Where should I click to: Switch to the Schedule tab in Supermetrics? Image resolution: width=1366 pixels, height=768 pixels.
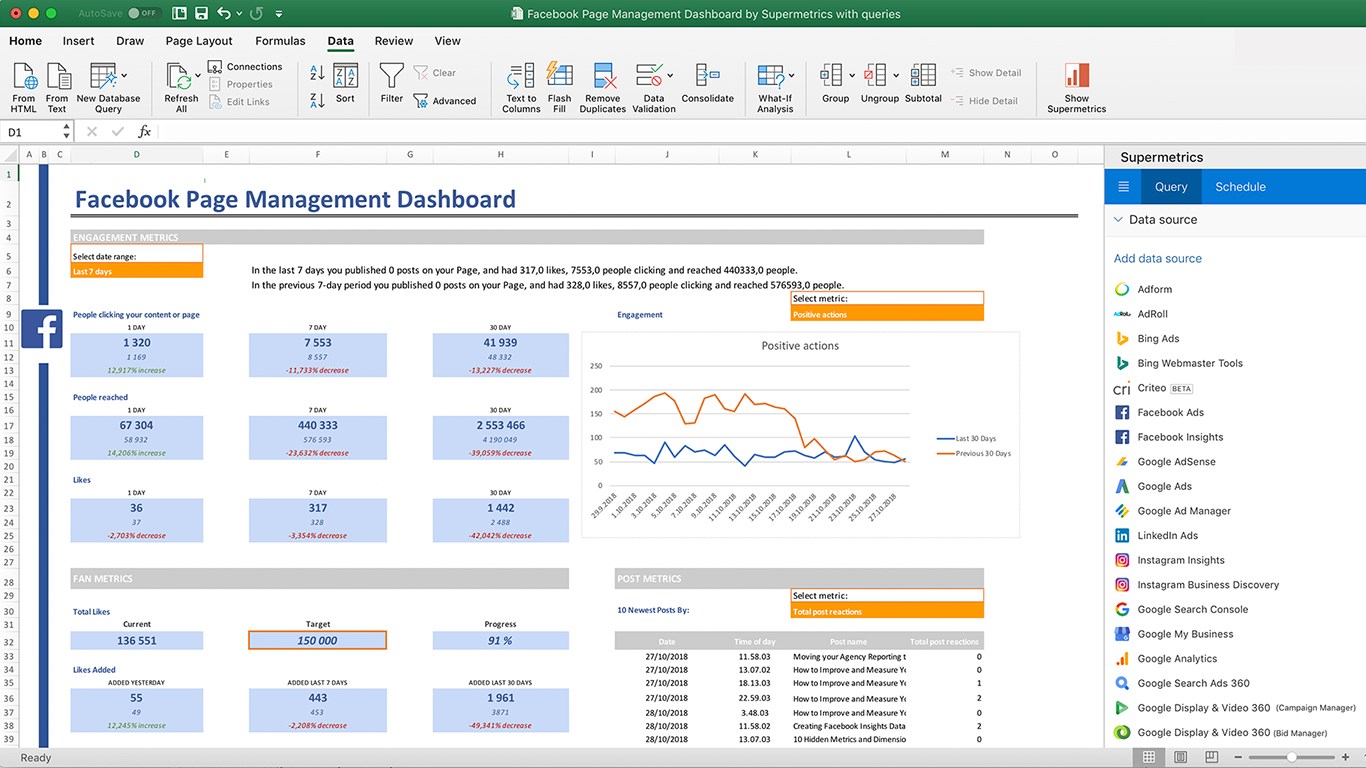click(x=1240, y=187)
